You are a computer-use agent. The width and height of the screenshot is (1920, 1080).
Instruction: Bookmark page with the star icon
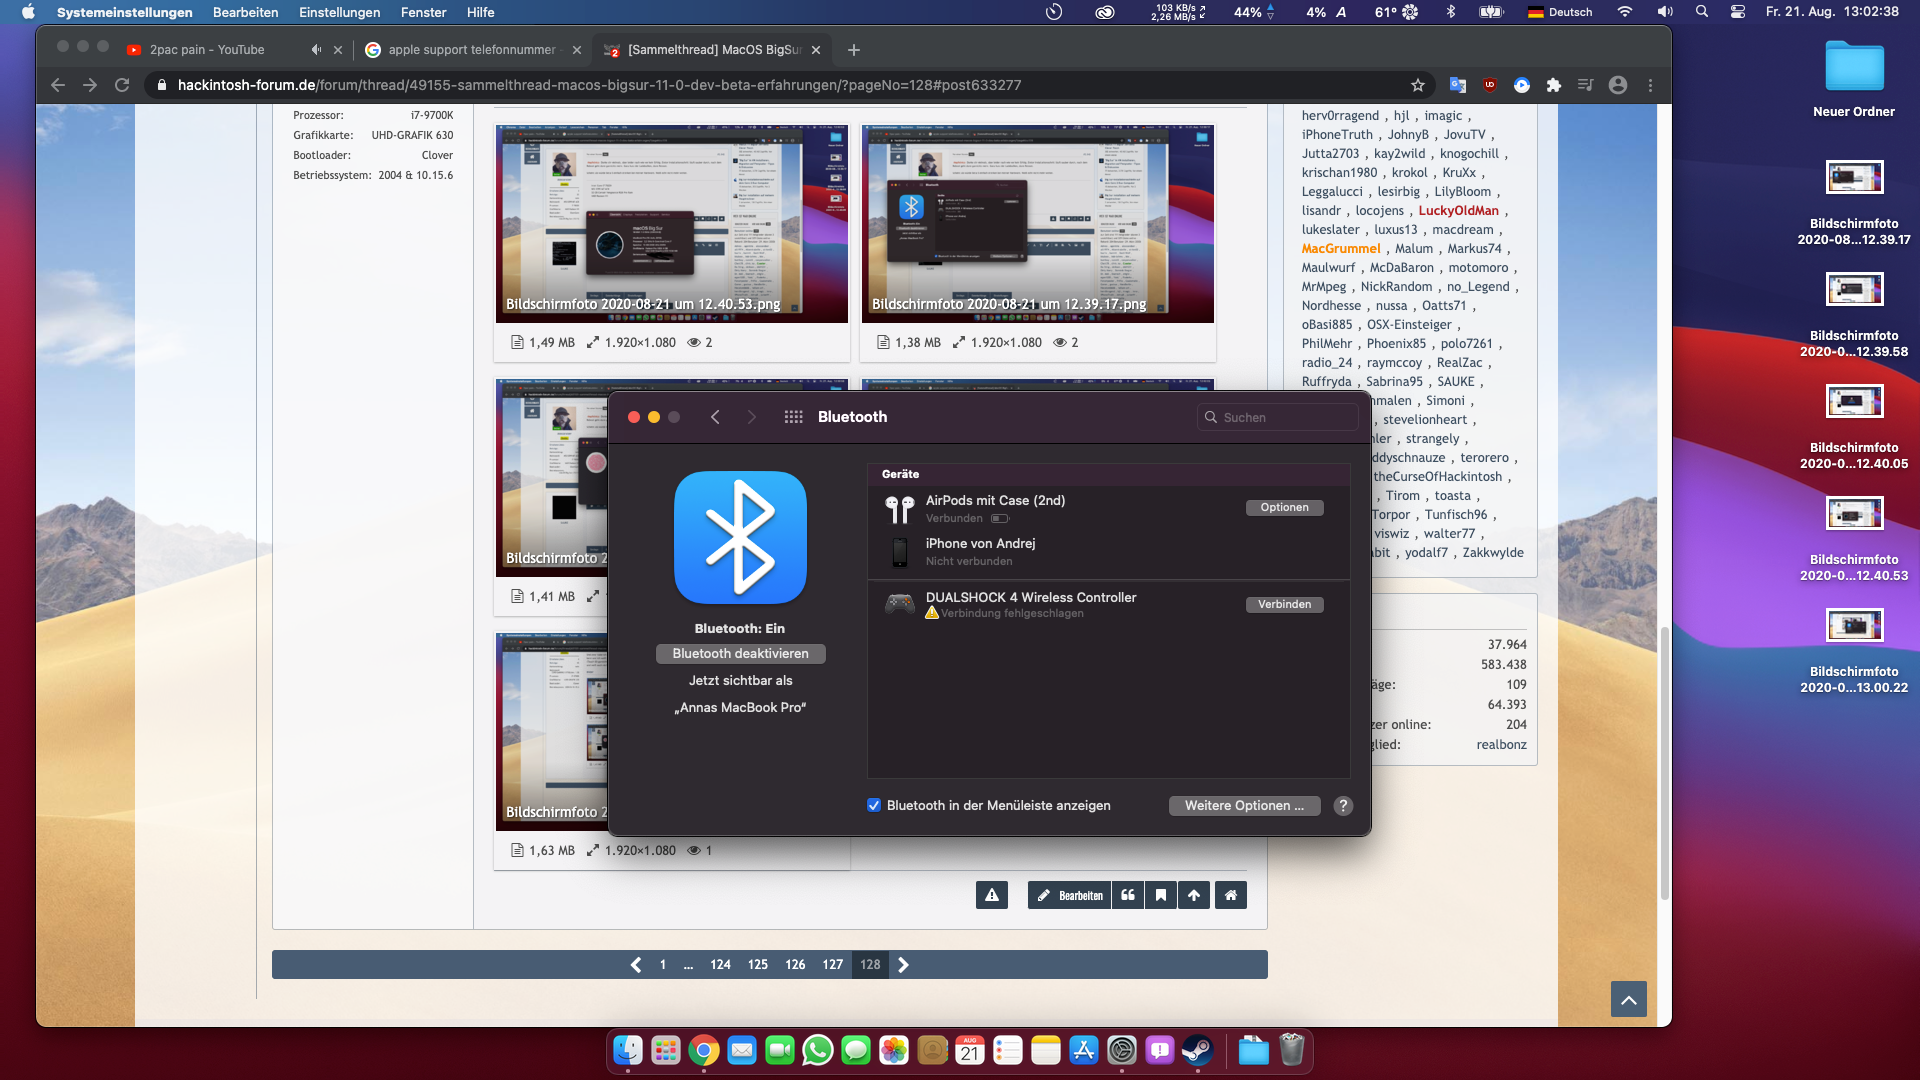coord(1417,85)
